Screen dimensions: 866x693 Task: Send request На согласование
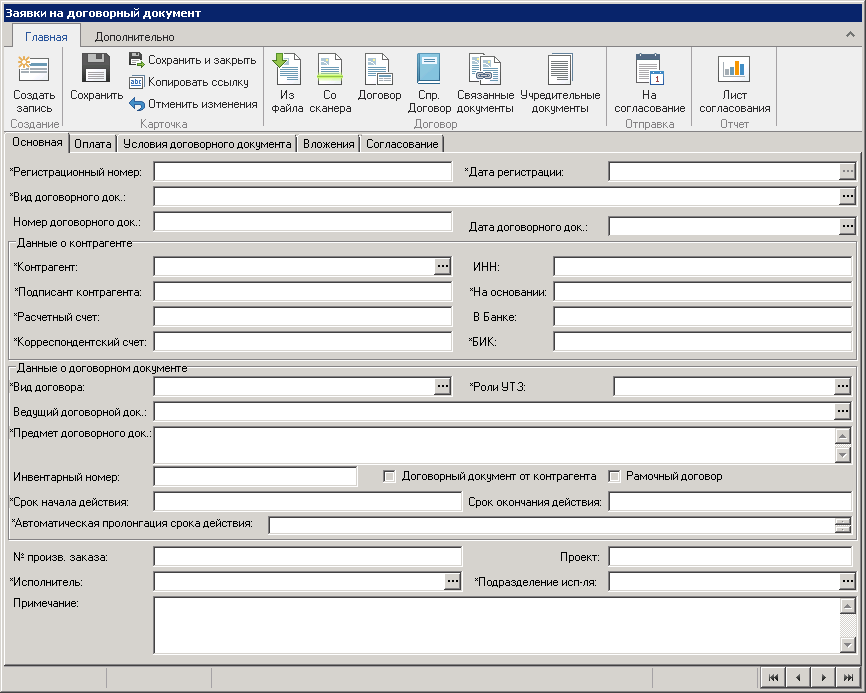click(649, 83)
